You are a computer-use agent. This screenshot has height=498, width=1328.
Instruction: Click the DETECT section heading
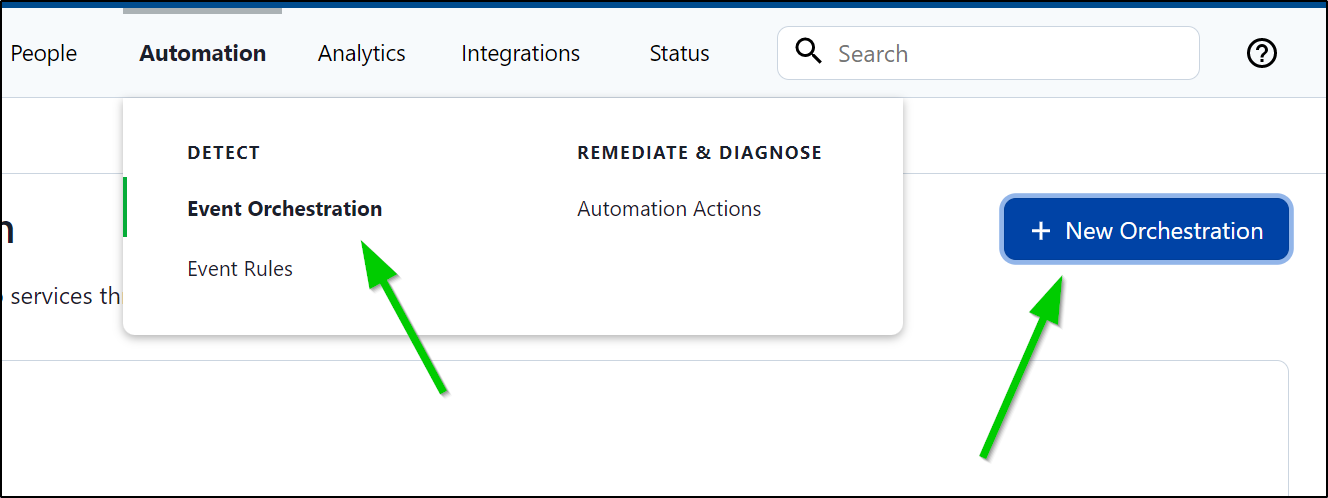tap(224, 153)
